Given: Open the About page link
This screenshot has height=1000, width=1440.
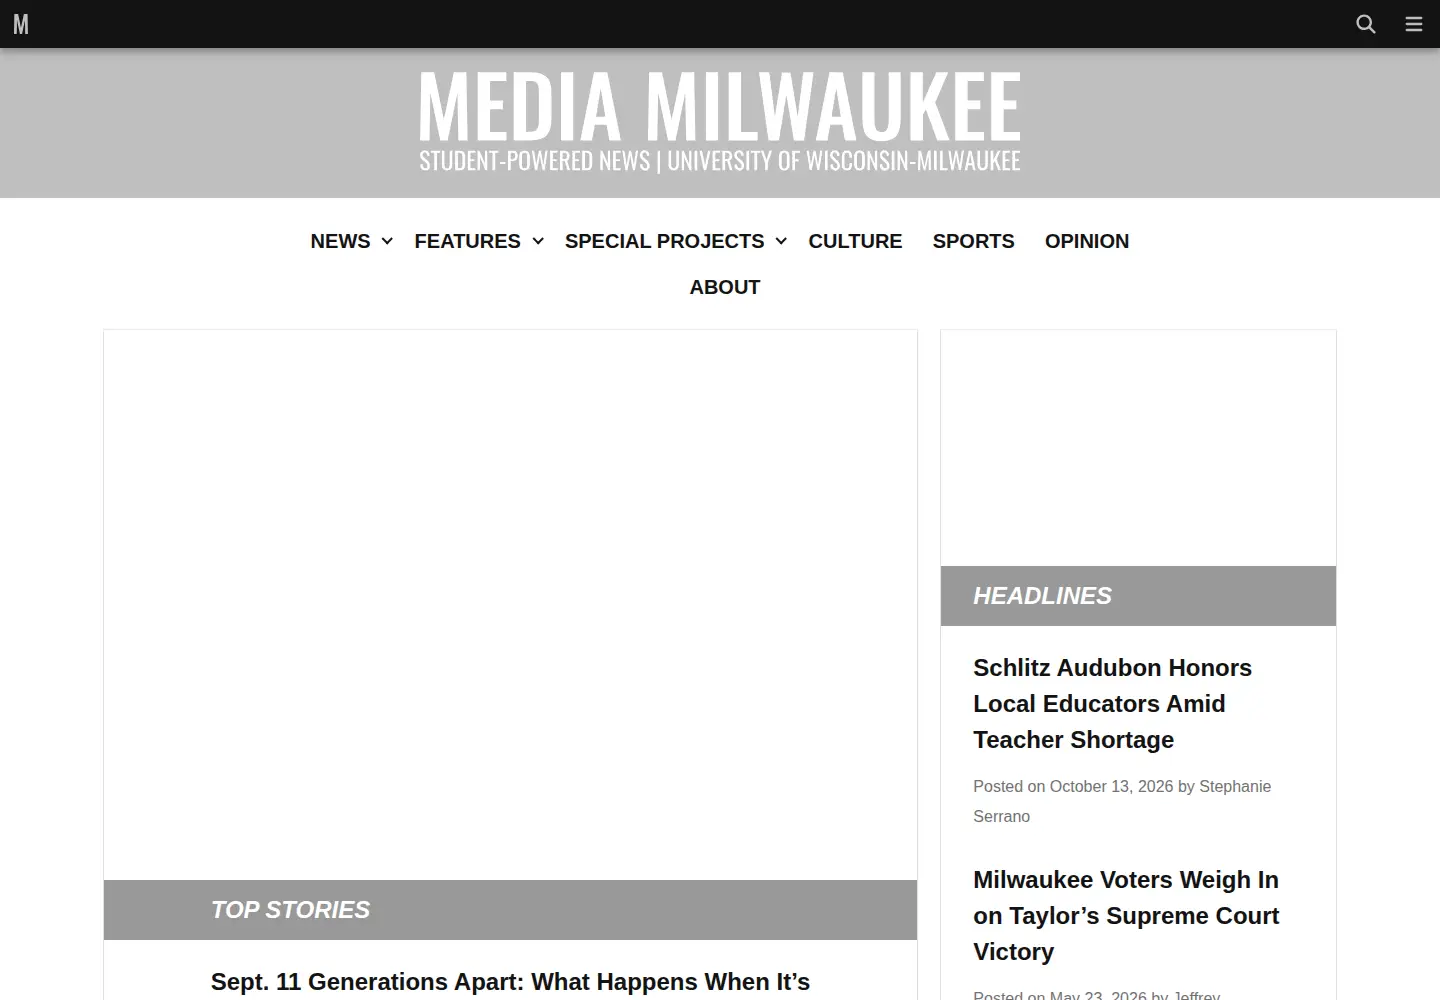Looking at the screenshot, I should (x=725, y=287).
